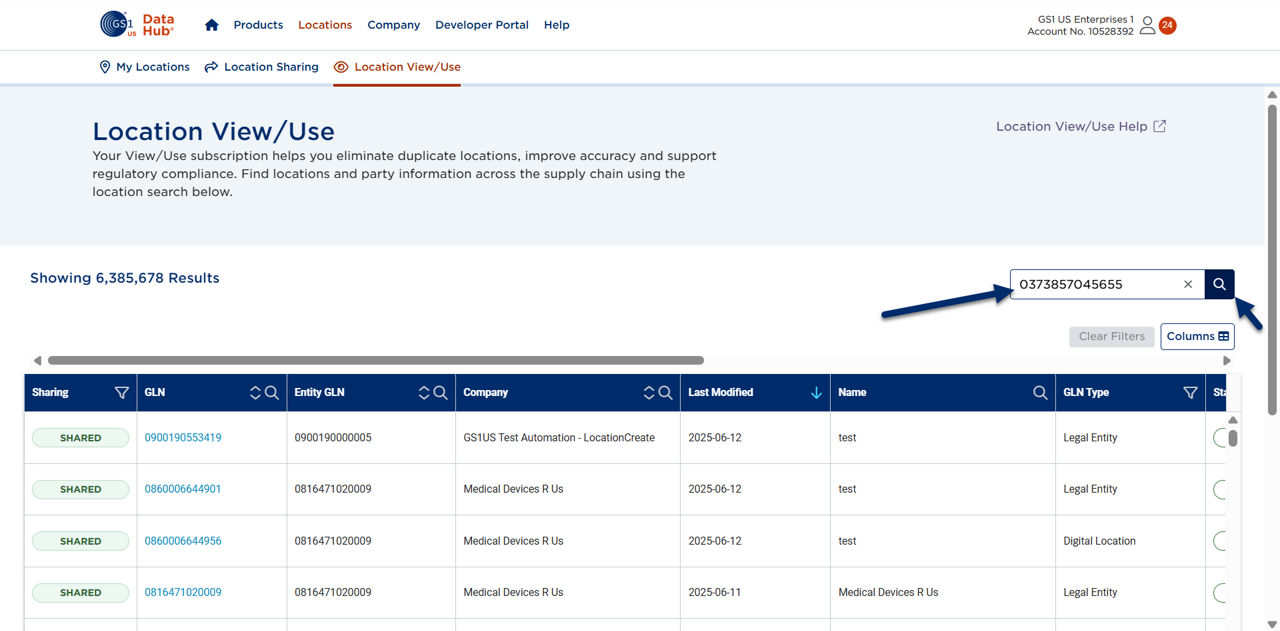Search within the Company column
1280x631 pixels.
666,393
